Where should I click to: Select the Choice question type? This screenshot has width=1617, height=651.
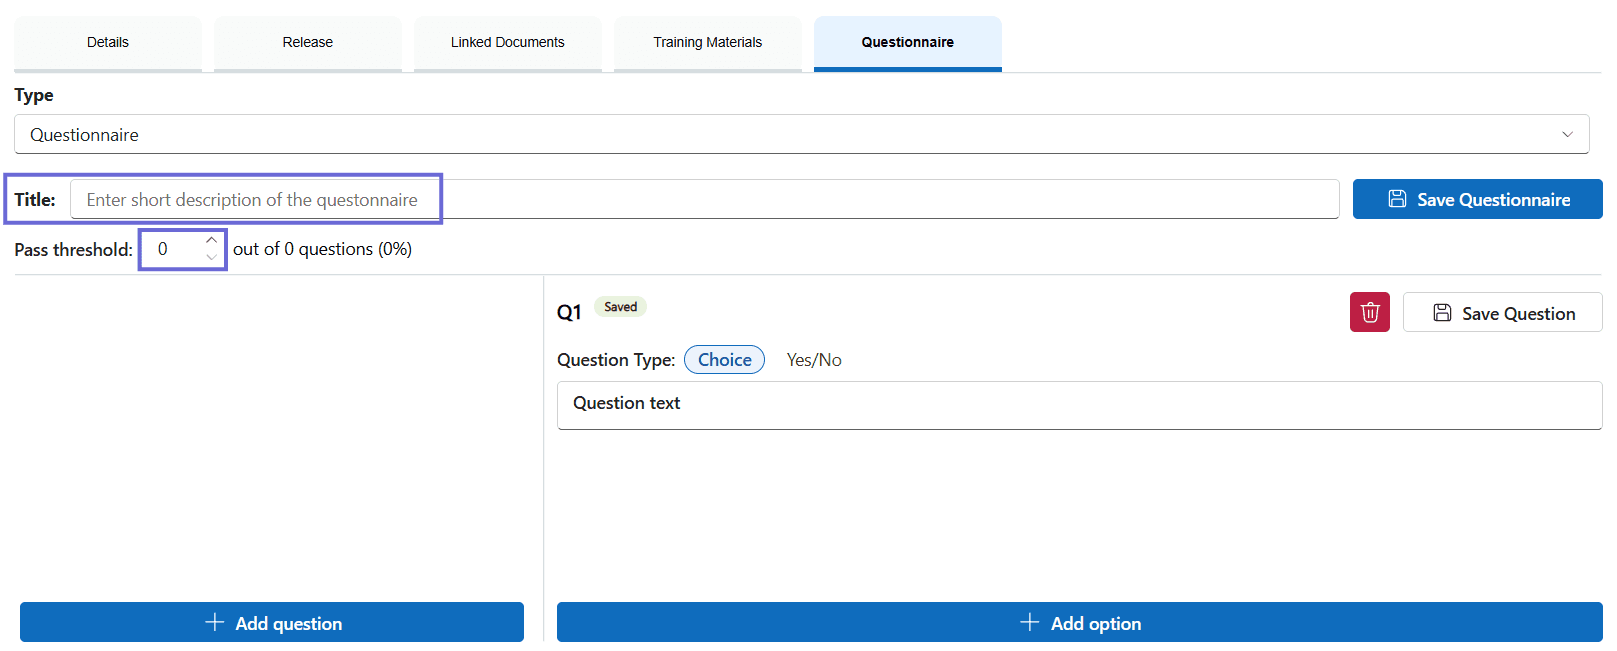pyautogui.click(x=724, y=359)
